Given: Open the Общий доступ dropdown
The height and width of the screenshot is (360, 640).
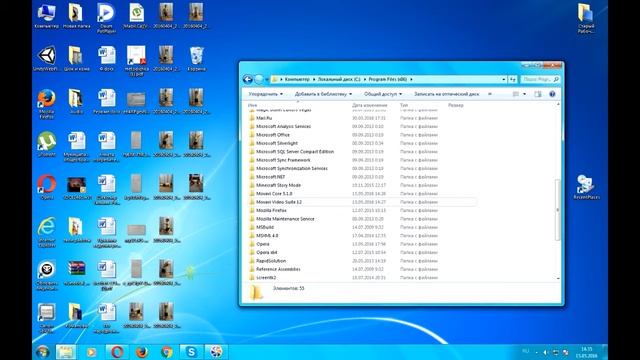Looking at the screenshot, I should click(383, 94).
